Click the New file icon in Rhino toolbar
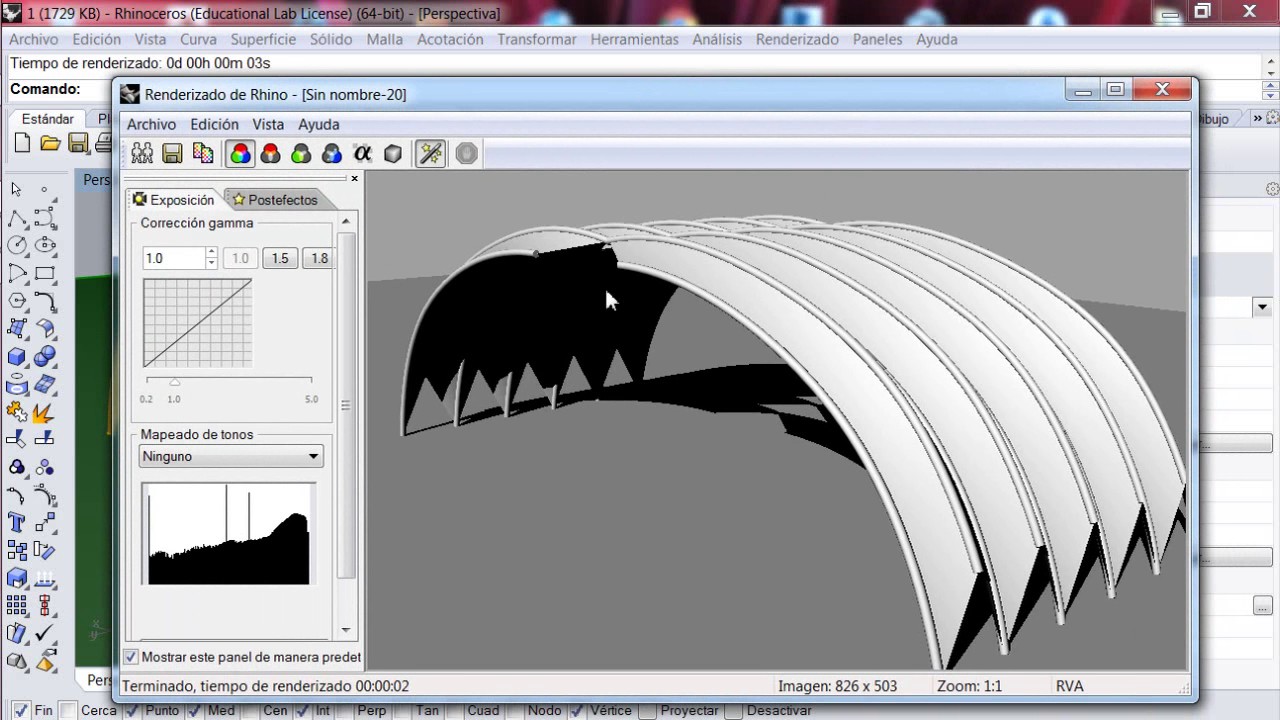The height and width of the screenshot is (720, 1280). pyautogui.click(x=22, y=144)
